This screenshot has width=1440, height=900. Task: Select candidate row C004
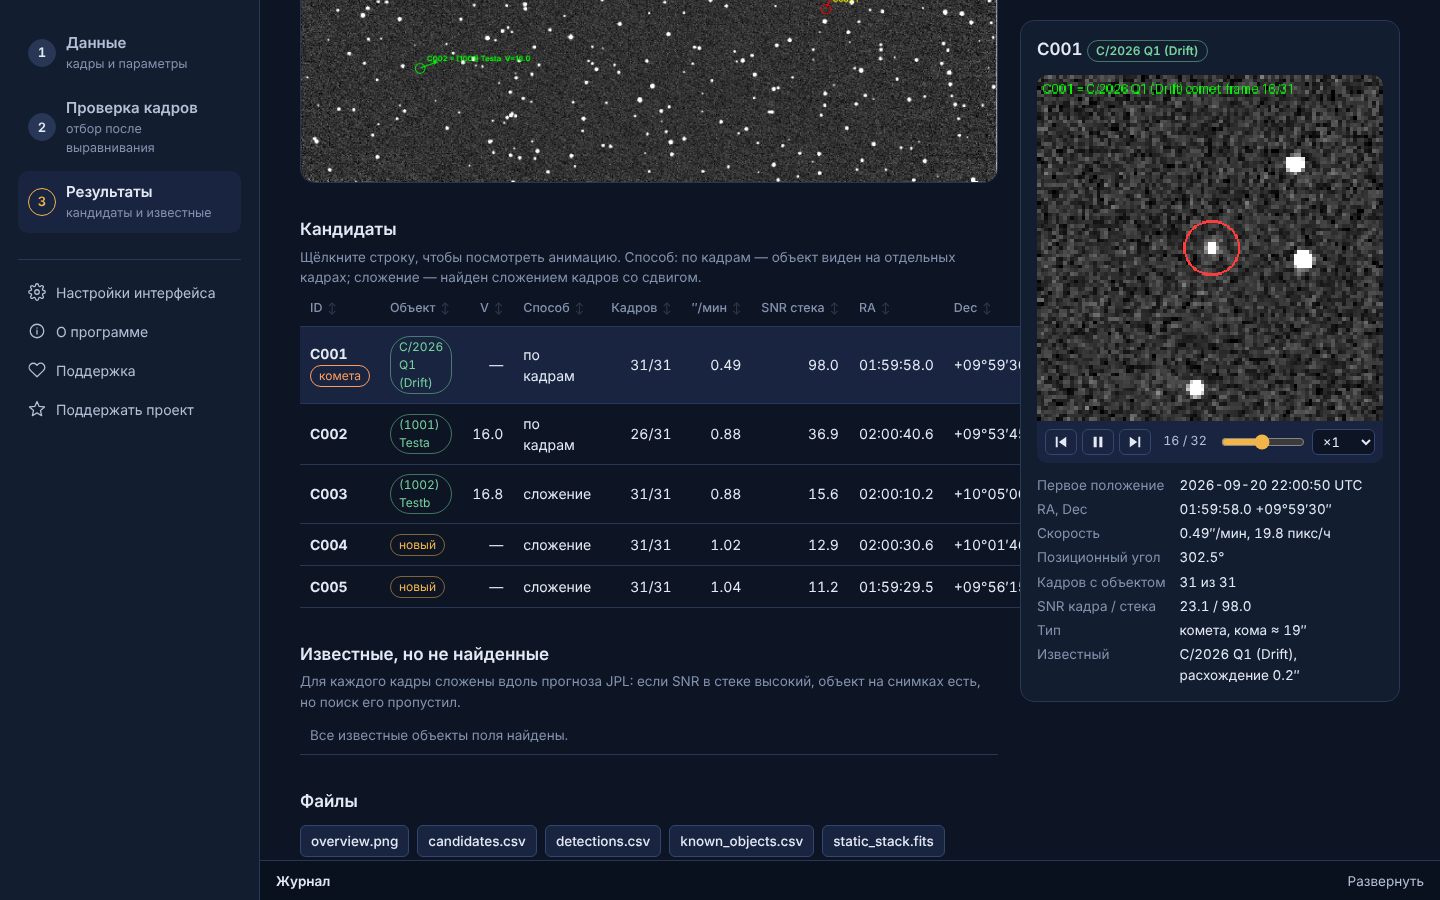point(660,545)
